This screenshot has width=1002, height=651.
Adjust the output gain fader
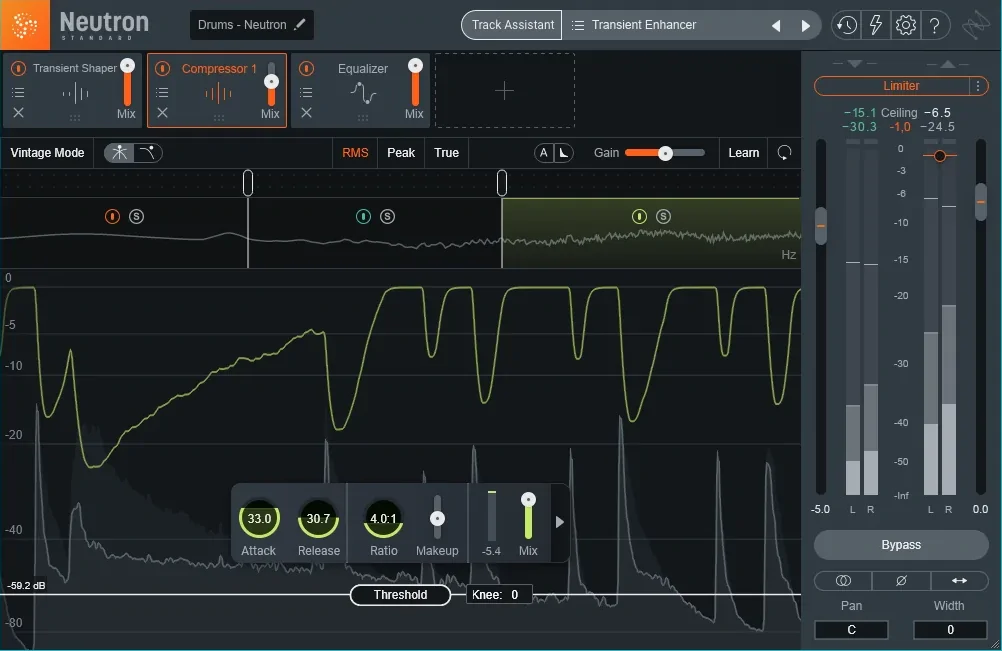981,202
